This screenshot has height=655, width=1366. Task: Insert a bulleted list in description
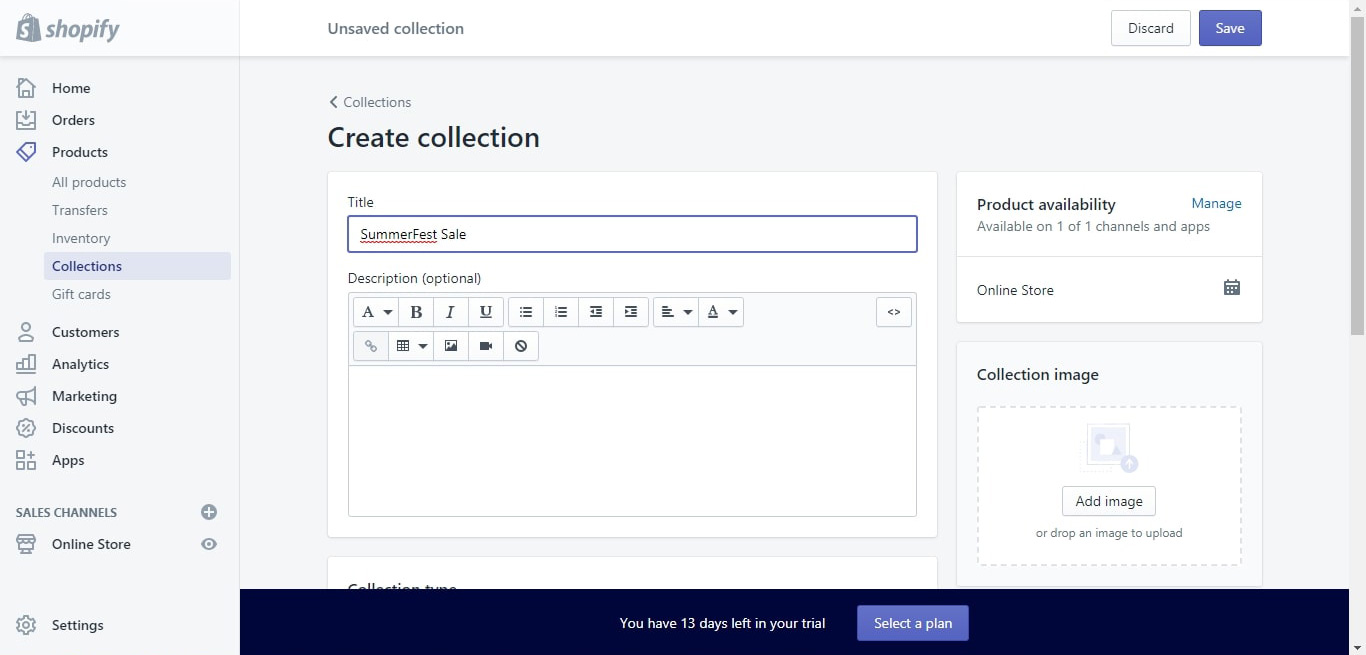tap(526, 312)
